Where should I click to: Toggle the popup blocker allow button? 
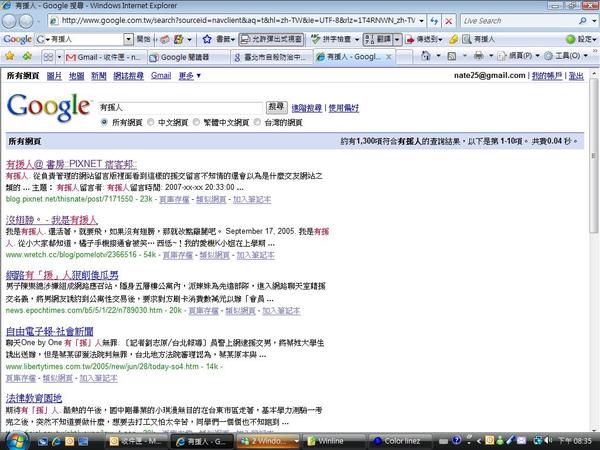click(x=272, y=39)
